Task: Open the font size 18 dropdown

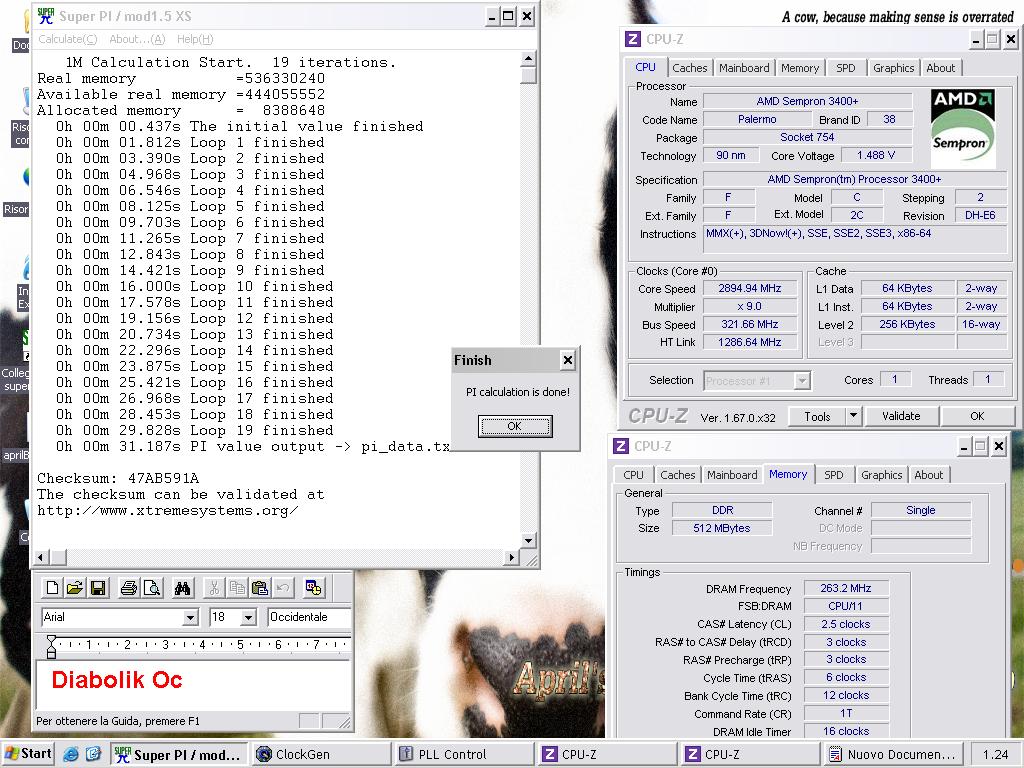Action: click(x=248, y=617)
